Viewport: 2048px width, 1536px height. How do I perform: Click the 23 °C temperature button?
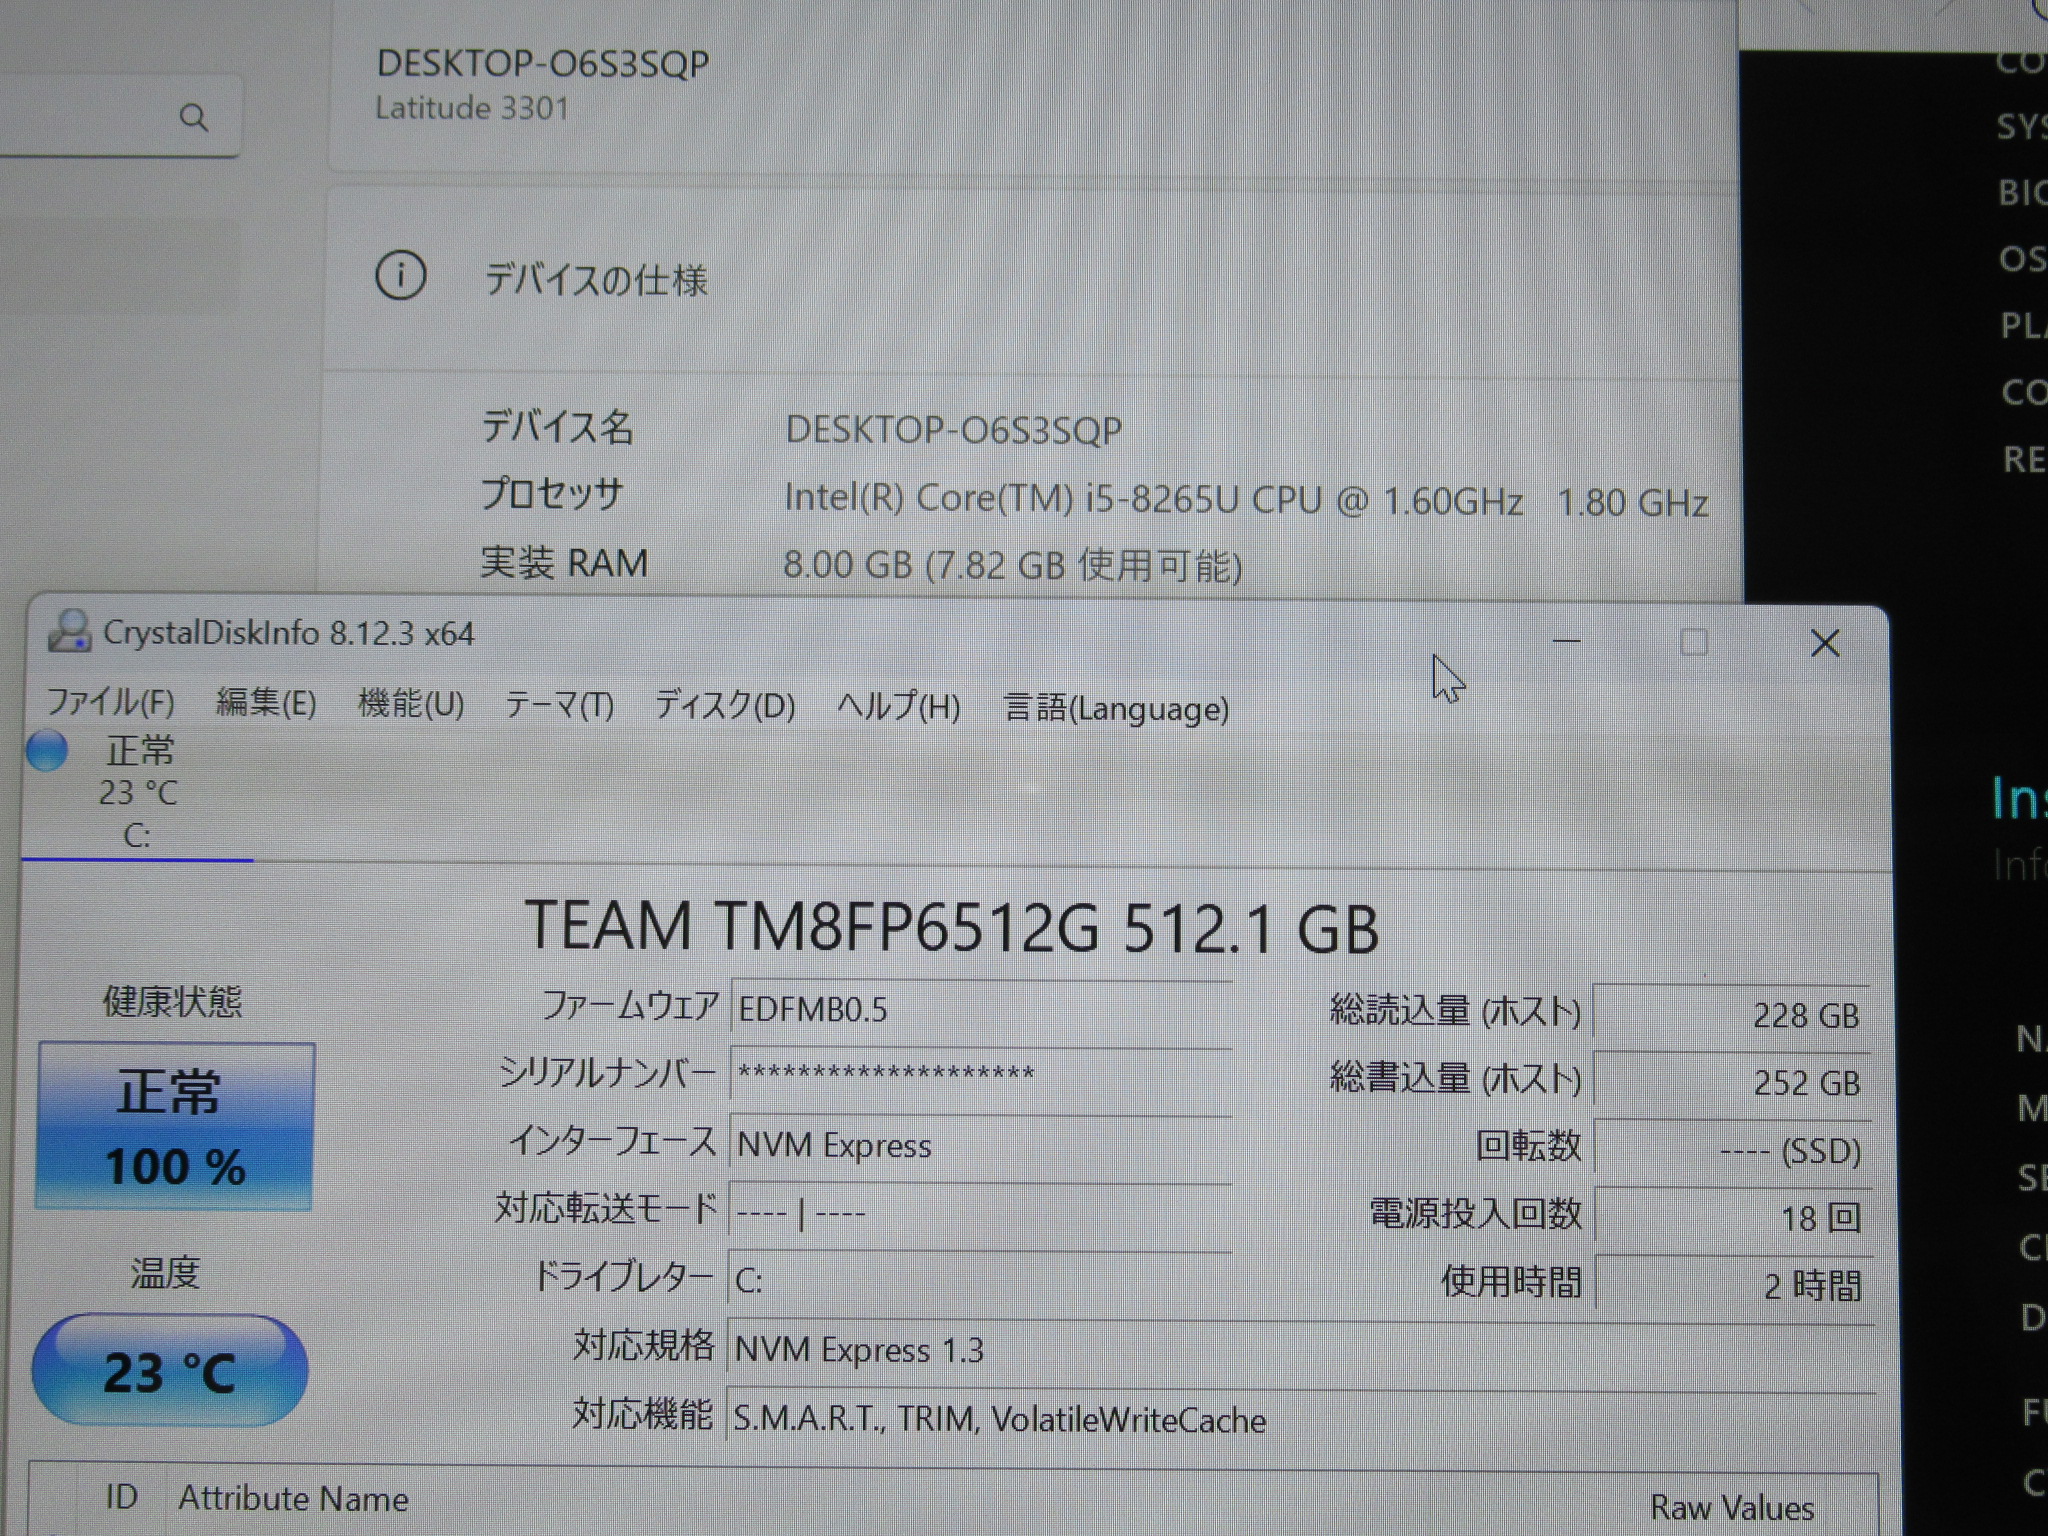[x=170, y=1371]
